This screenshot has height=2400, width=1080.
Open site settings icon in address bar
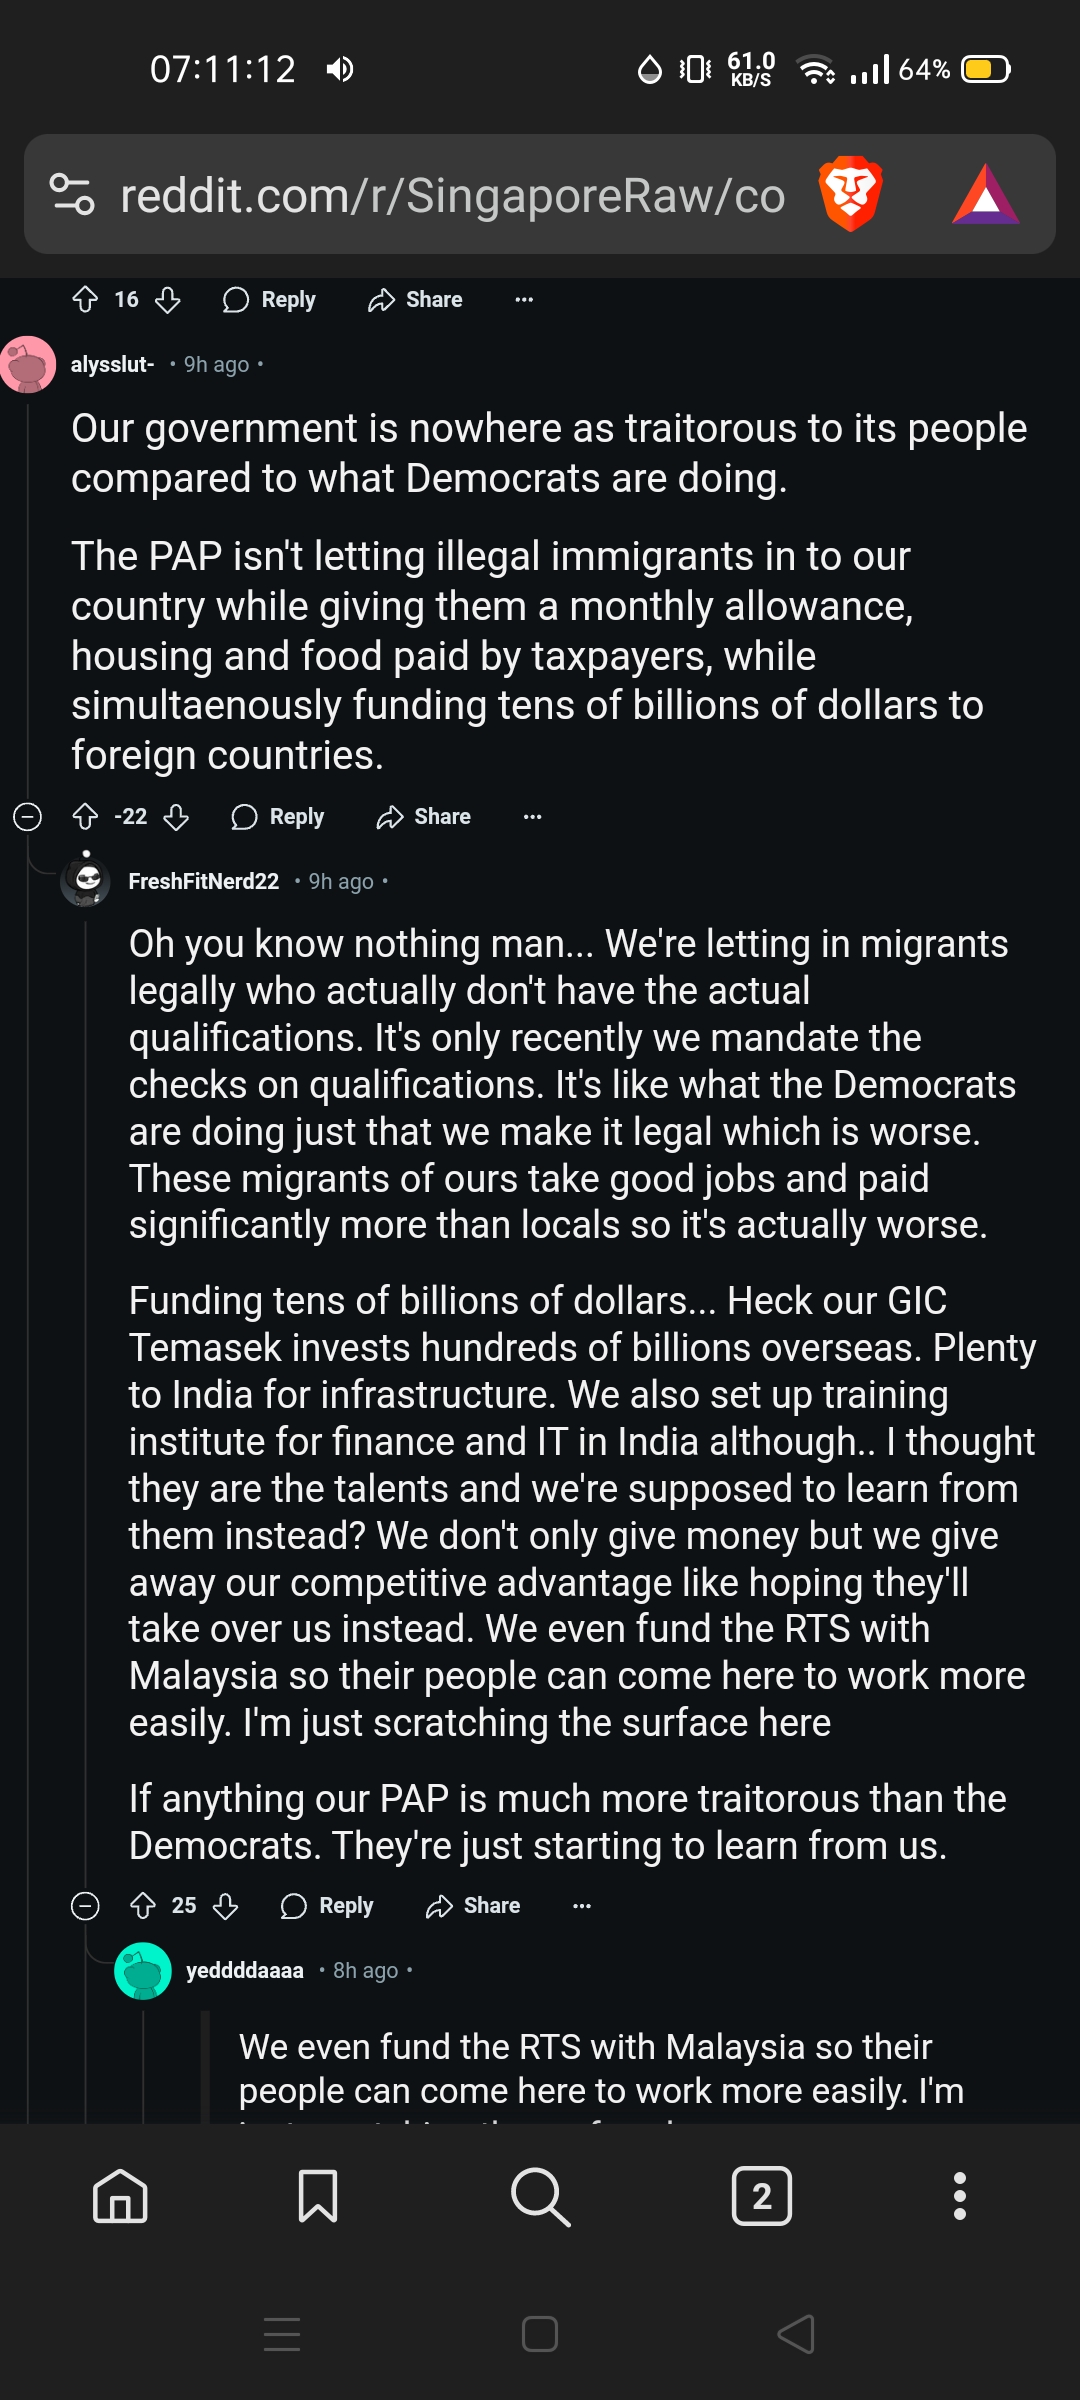pyautogui.click(x=72, y=194)
